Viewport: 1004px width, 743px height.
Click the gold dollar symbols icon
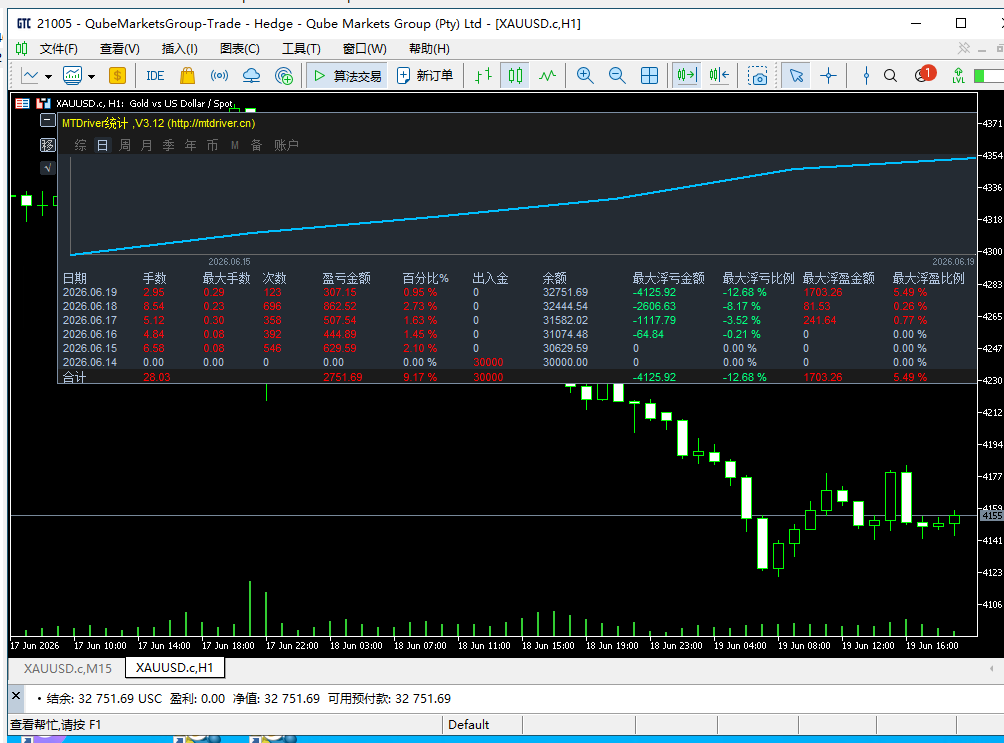pos(117,76)
